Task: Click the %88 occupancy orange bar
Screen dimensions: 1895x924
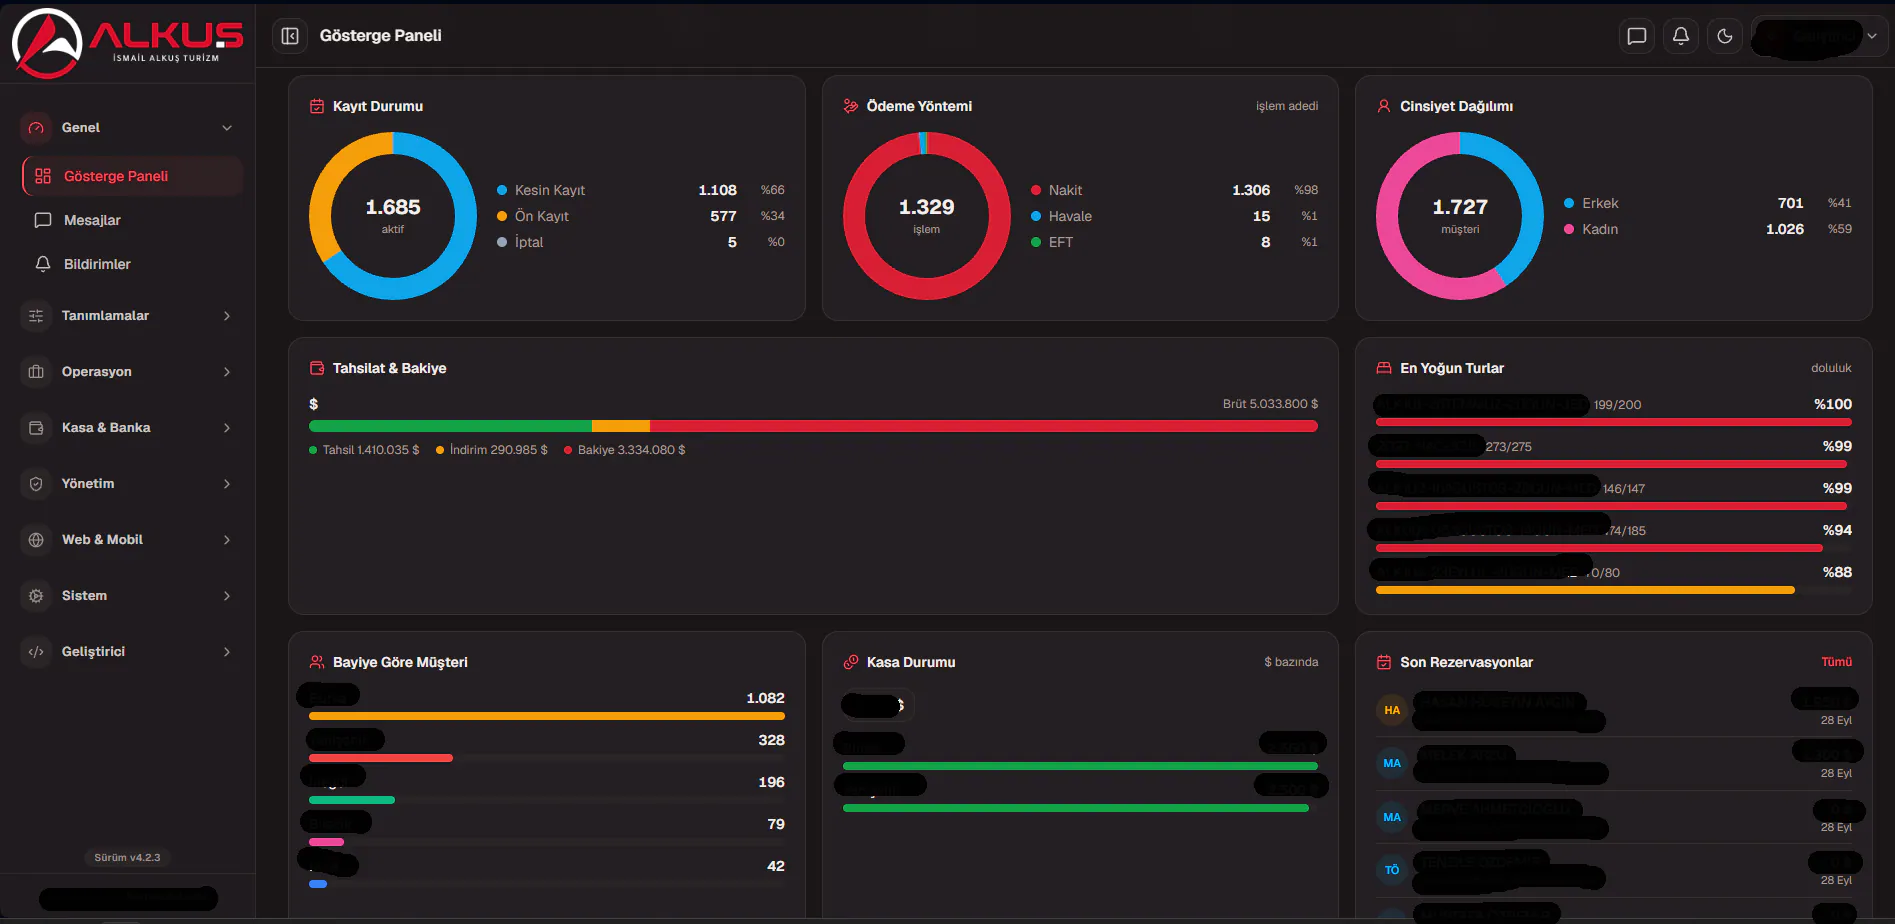Action: point(1585,590)
